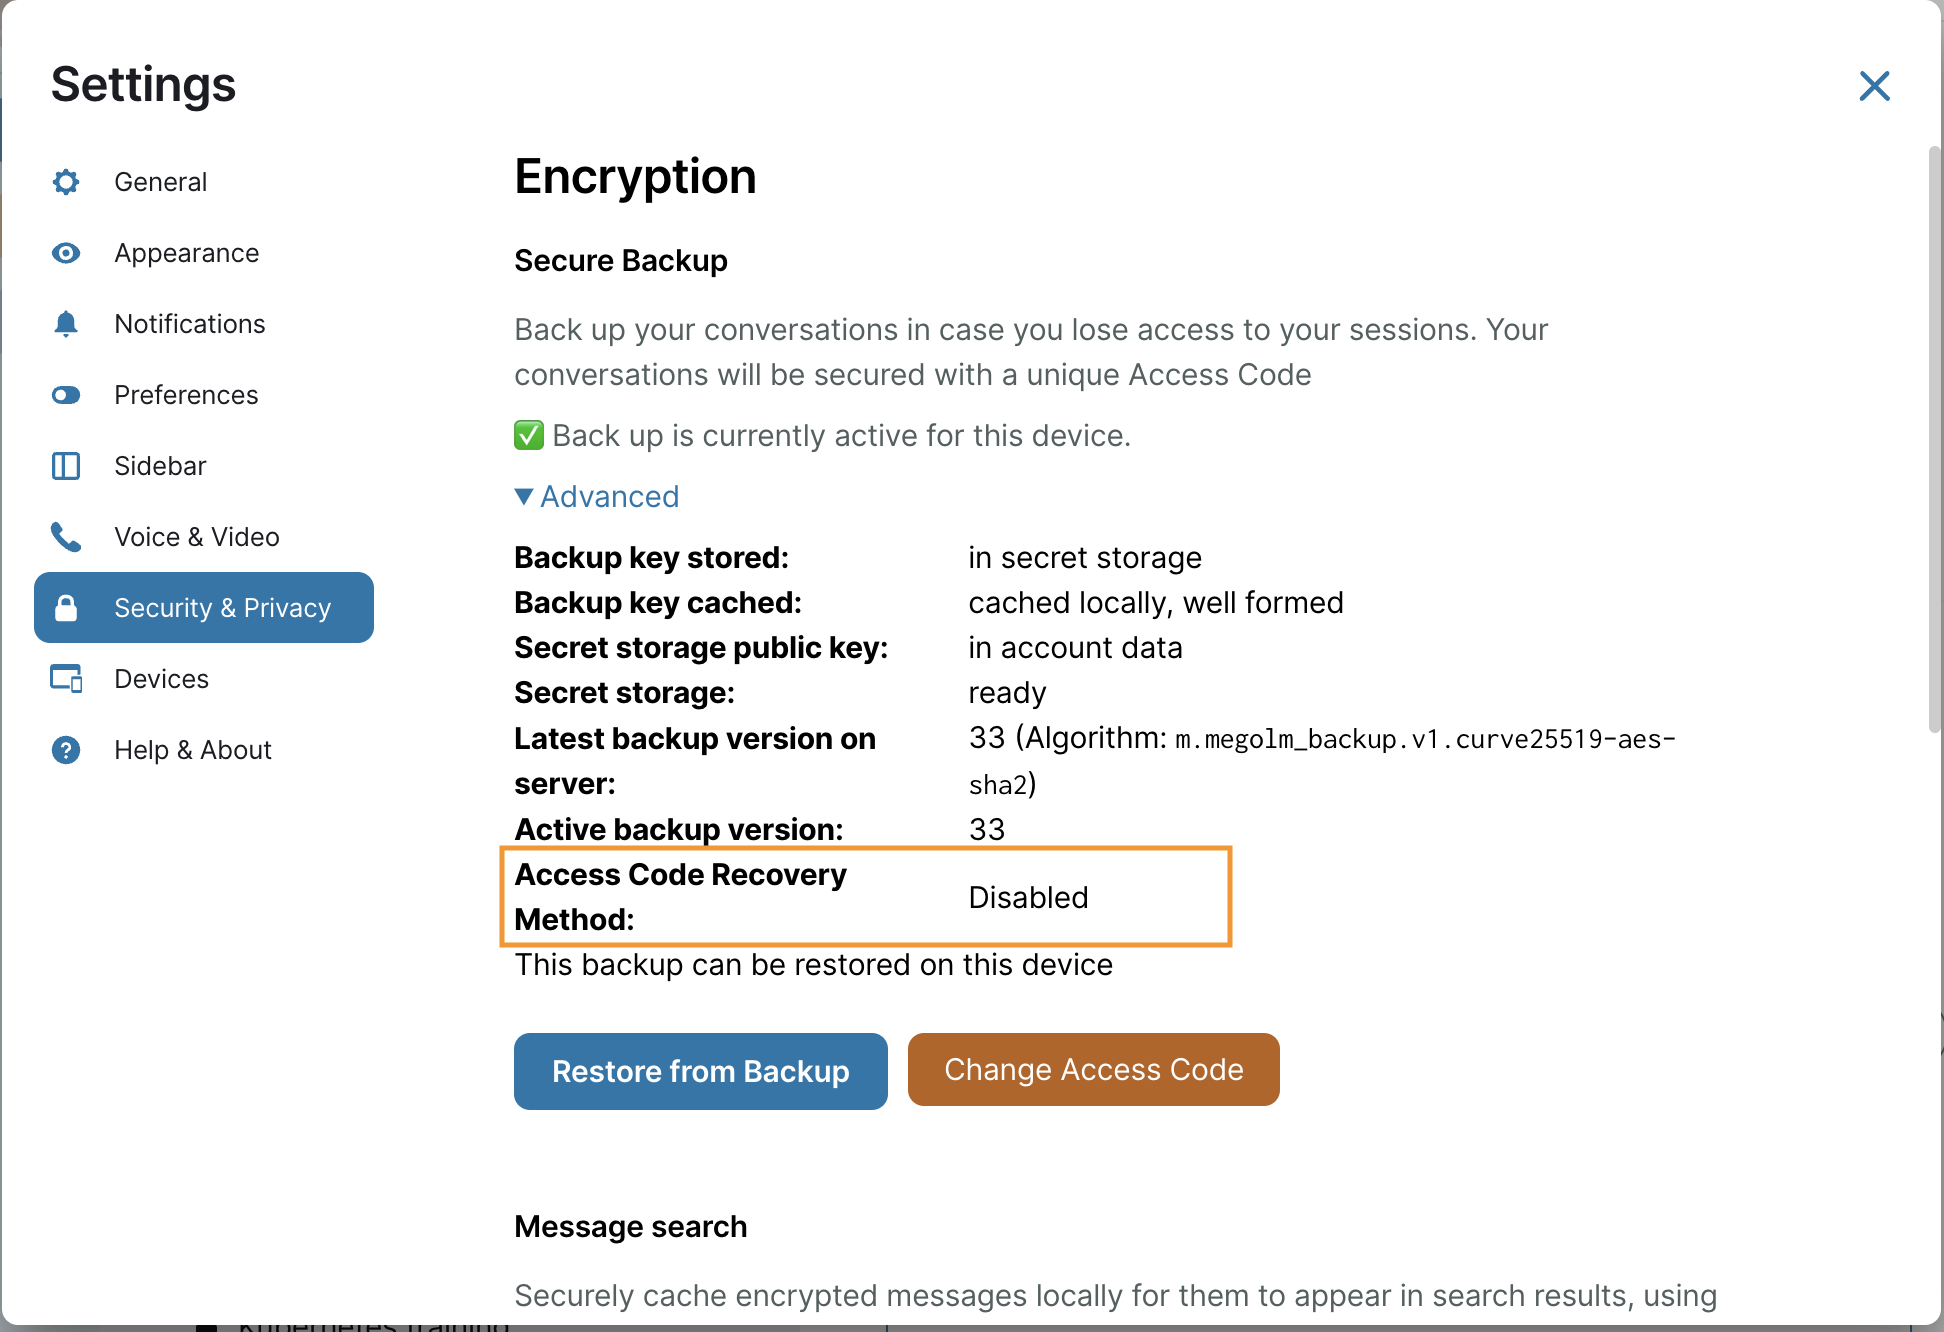The height and width of the screenshot is (1332, 1944).
Task: Click the Notifications bell icon
Action: 66,324
